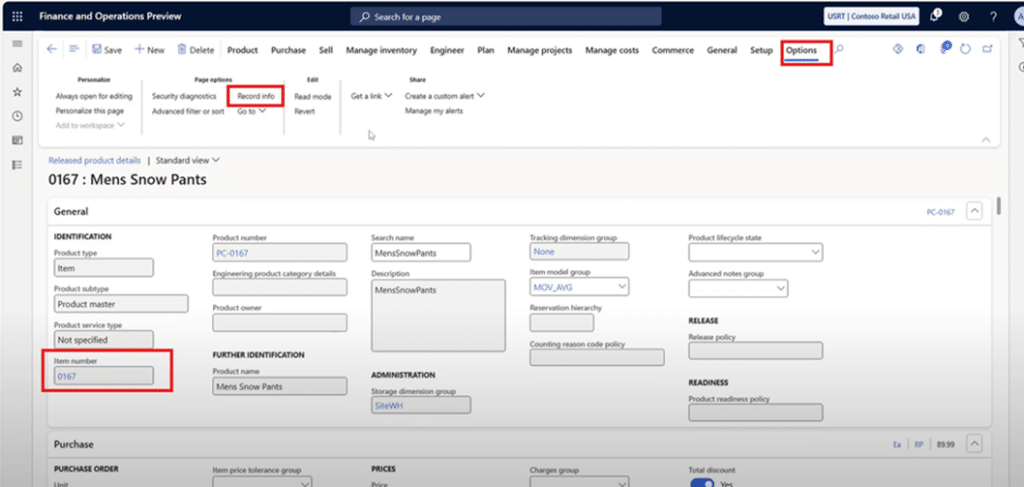Click the USRT Contoso Retail USA company picker
Image resolution: width=1024 pixels, height=487 pixels.
(x=871, y=16)
